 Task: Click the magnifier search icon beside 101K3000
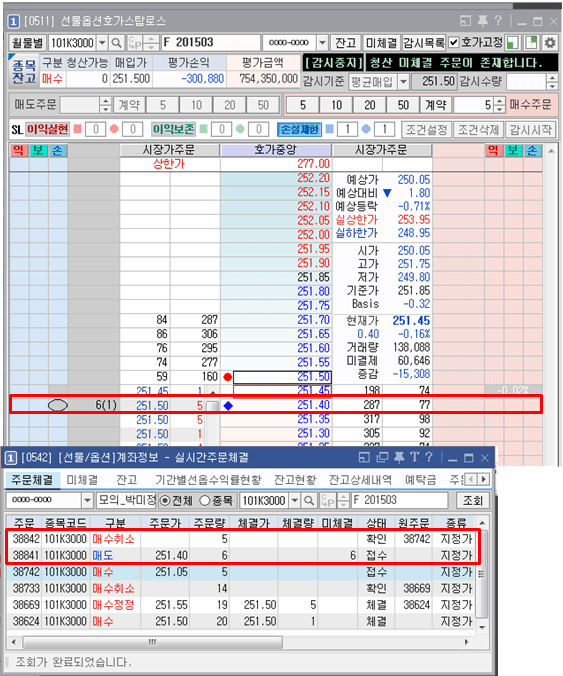pos(116,43)
